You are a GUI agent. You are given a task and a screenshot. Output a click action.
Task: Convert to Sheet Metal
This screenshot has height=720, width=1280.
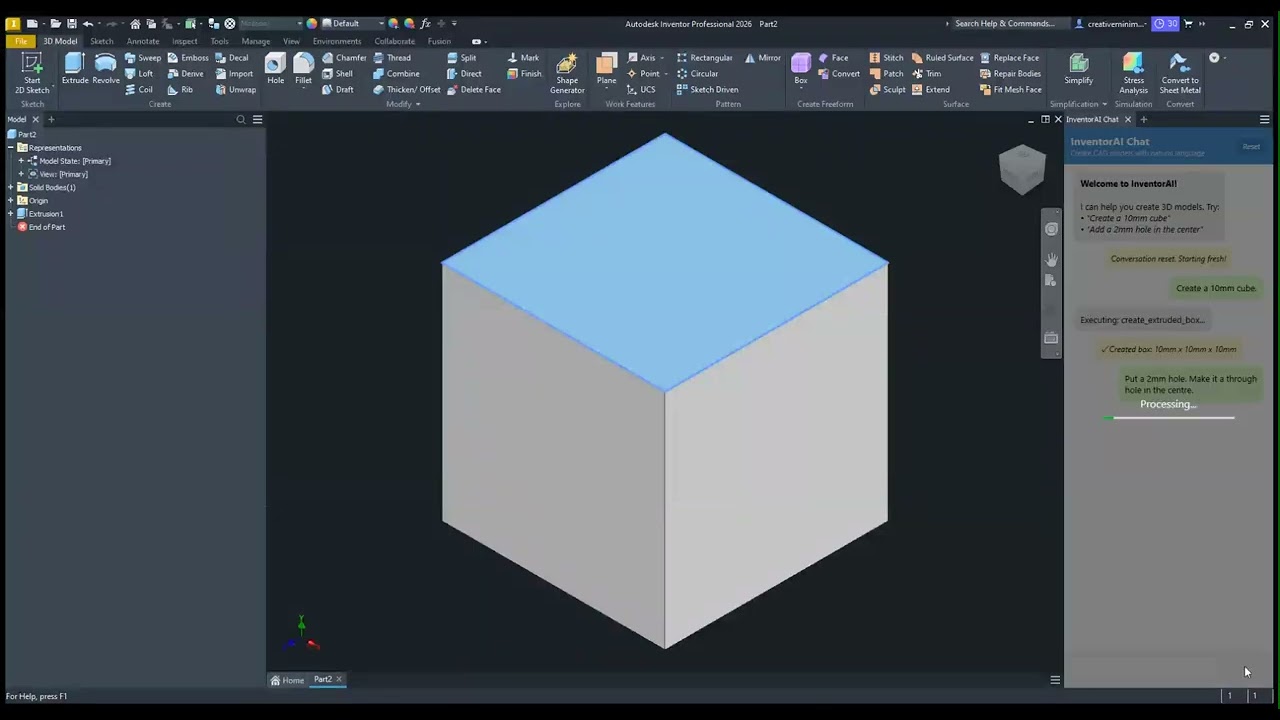pos(1180,74)
